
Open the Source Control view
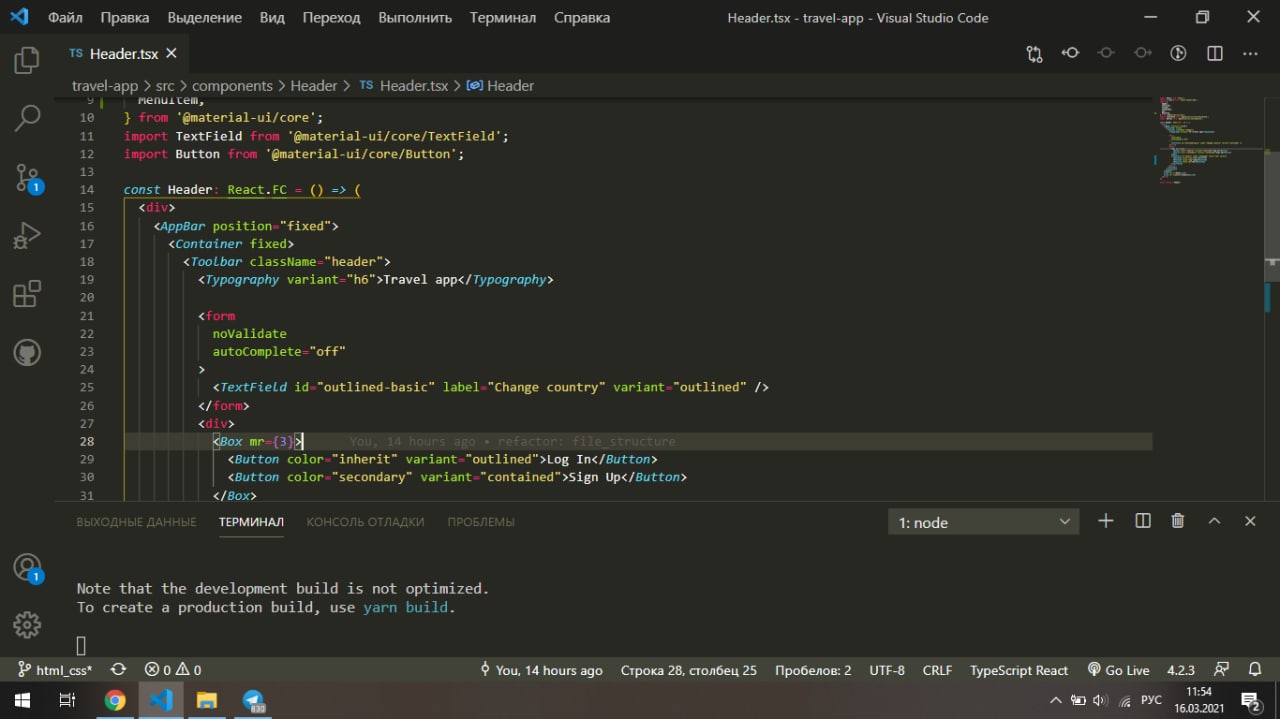click(x=27, y=178)
